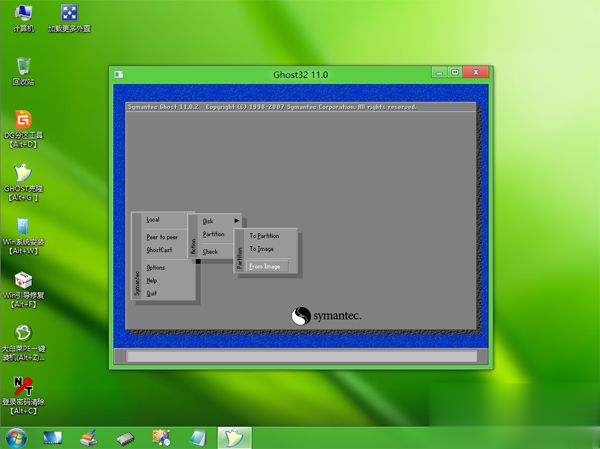The height and width of the screenshot is (449, 600).
Task: Click the Ghost taskbar button
Action: point(234,437)
